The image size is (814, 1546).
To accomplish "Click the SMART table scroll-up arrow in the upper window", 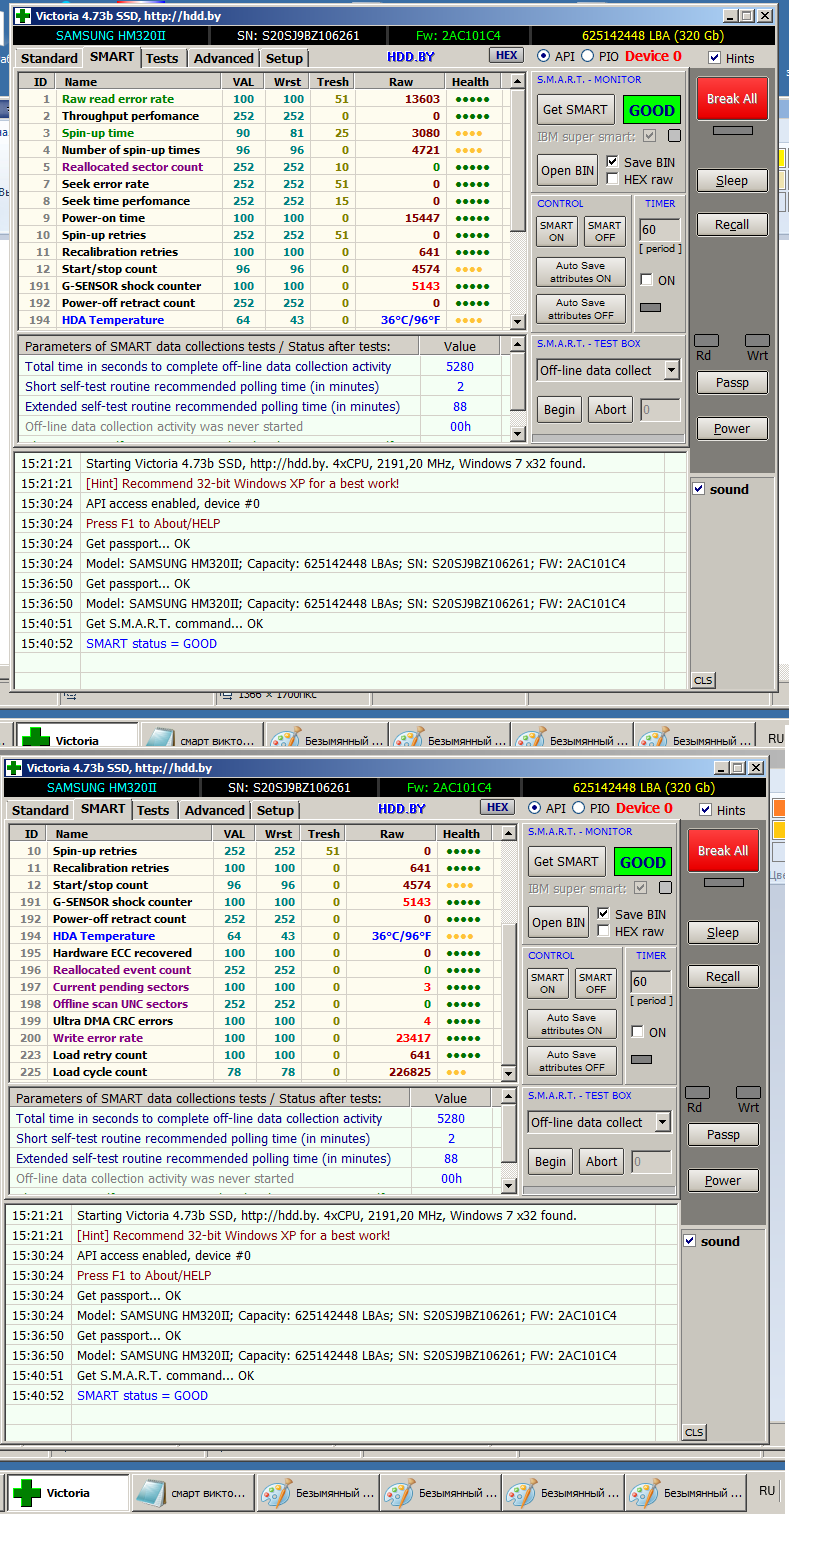I will tap(517, 82).
